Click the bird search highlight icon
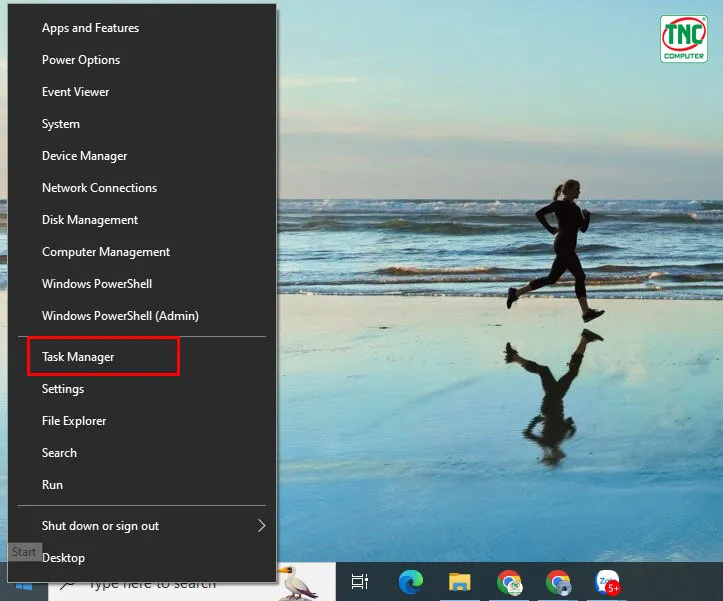This screenshot has width=723, height=601. tap(298, 583)
